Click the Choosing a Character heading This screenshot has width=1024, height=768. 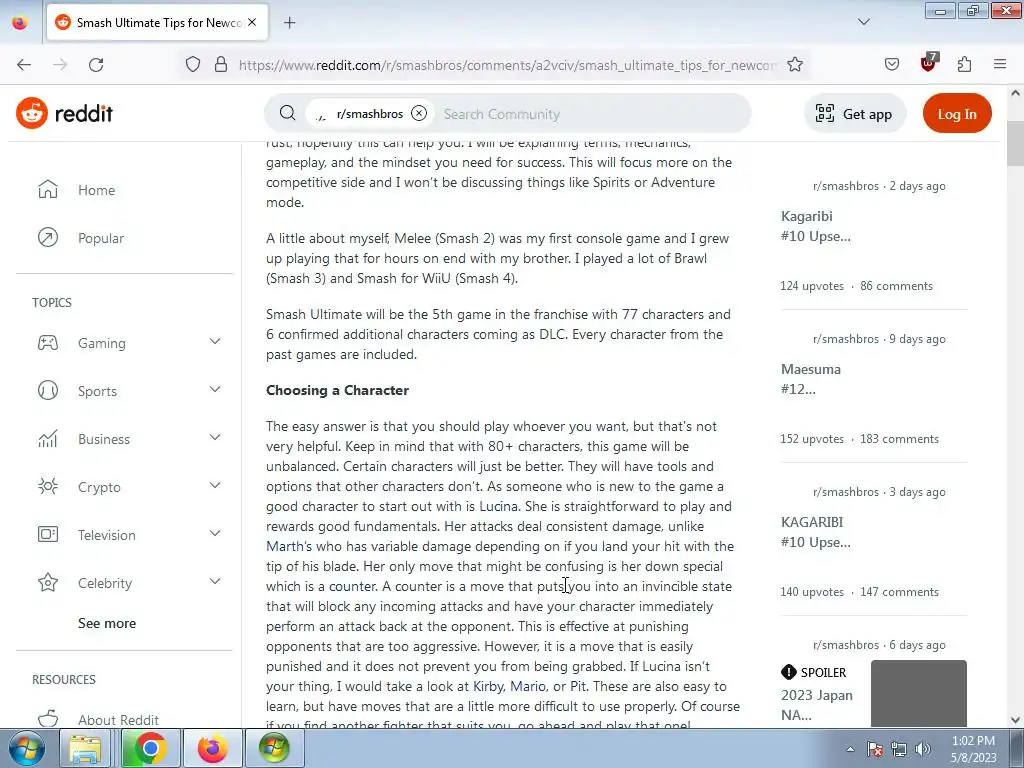pos(337,390)
